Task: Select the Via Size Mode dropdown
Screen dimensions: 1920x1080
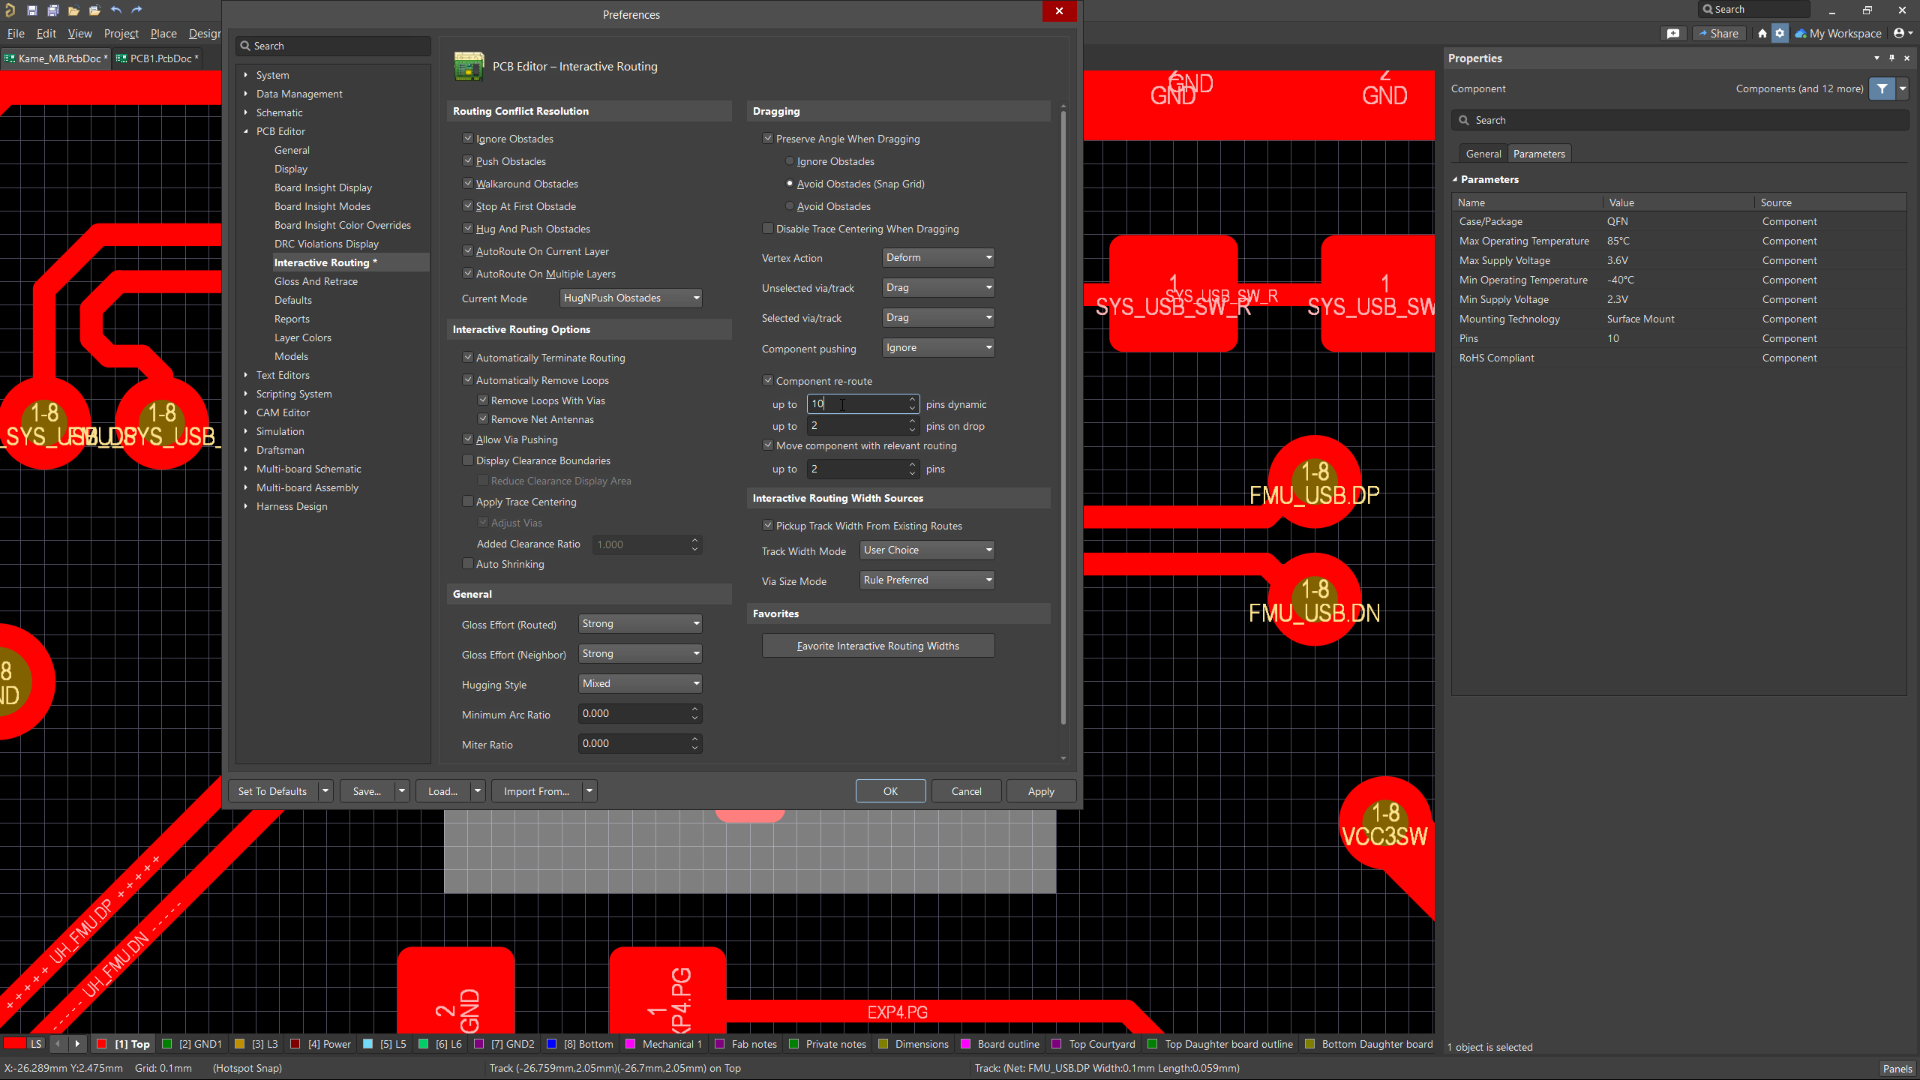Action: (927, 580)
